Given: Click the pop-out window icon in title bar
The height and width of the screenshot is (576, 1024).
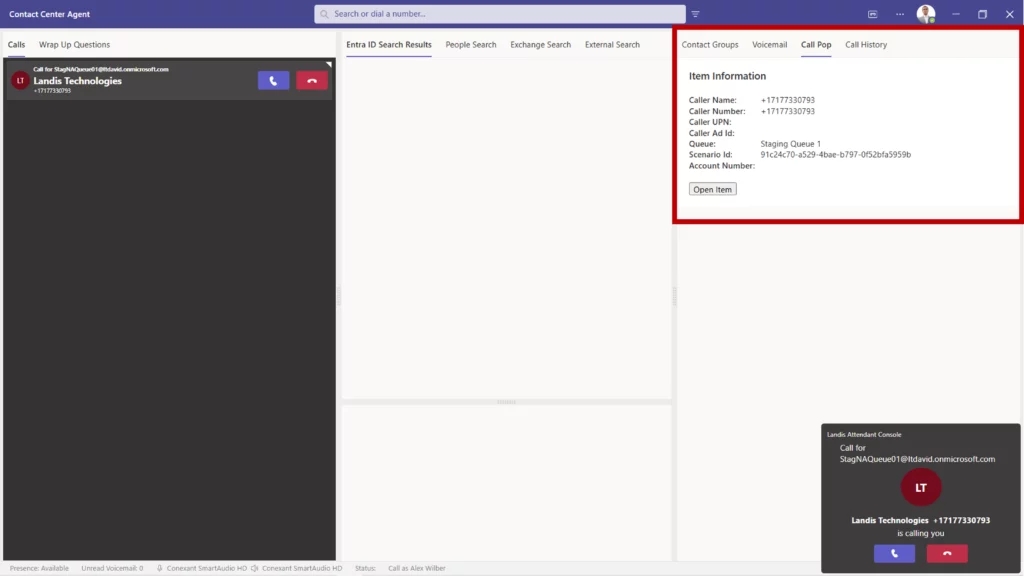Looking at the screenshot, I should click(873, 14).
